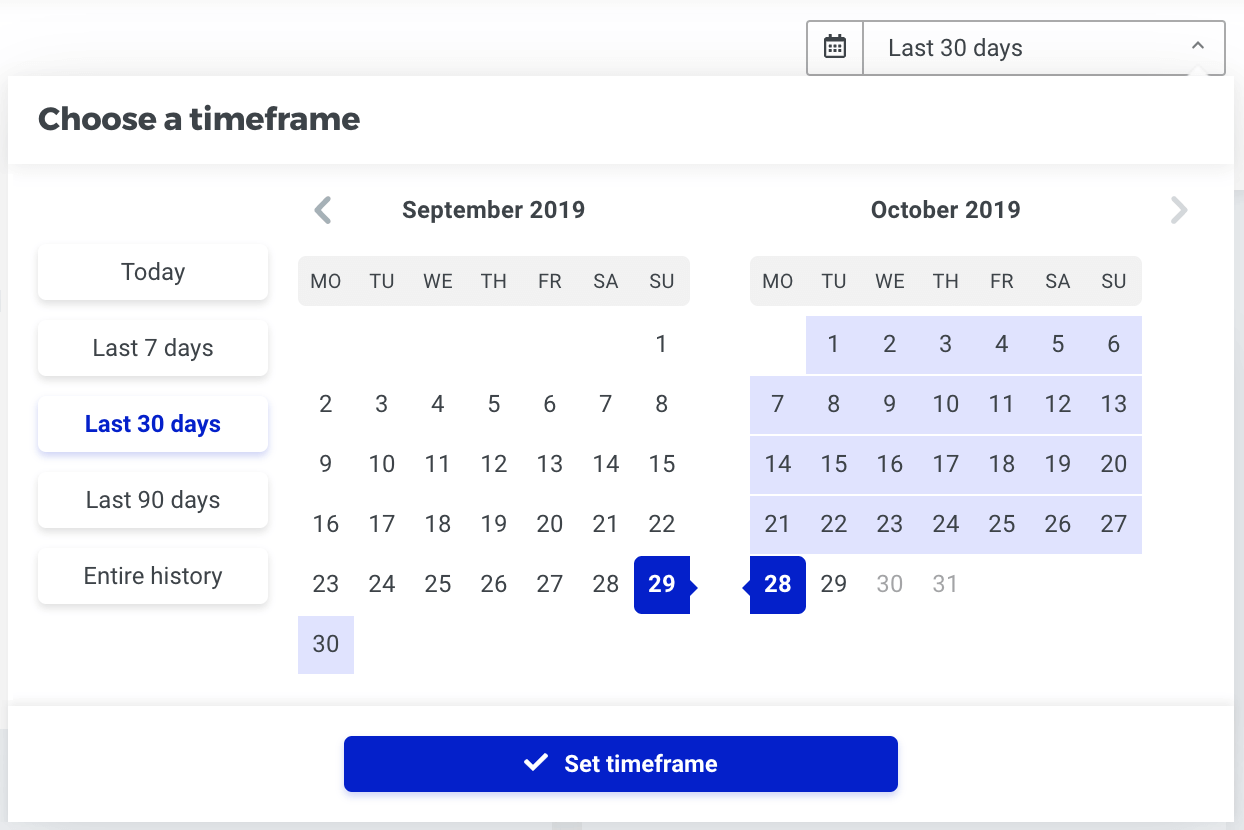Click October 21 in the calendar

point(778,524)
